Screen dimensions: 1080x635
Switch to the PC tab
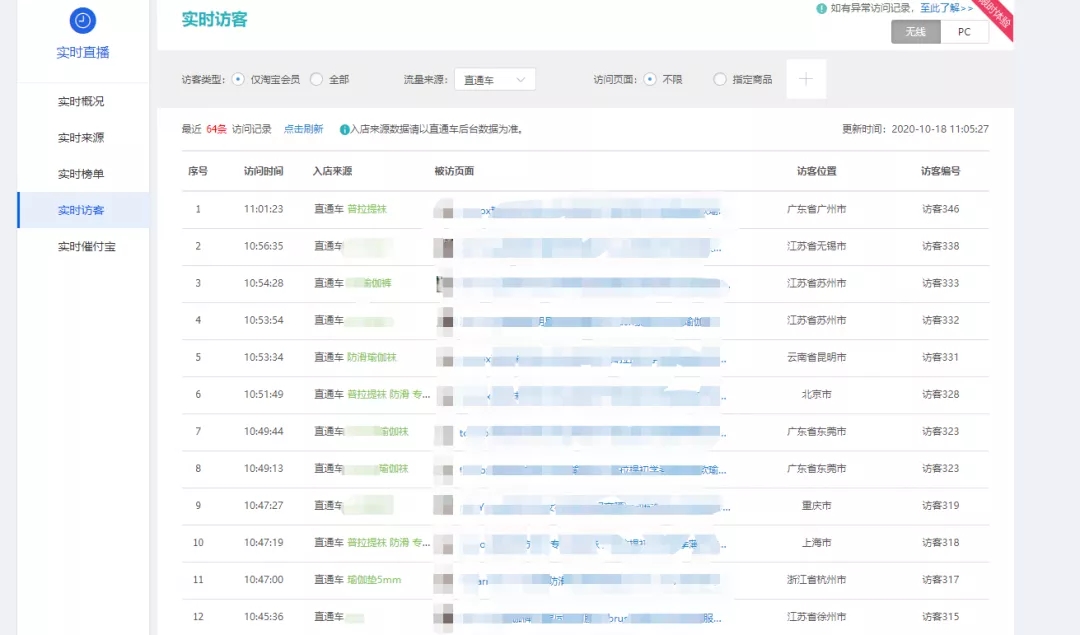(964, 32)
